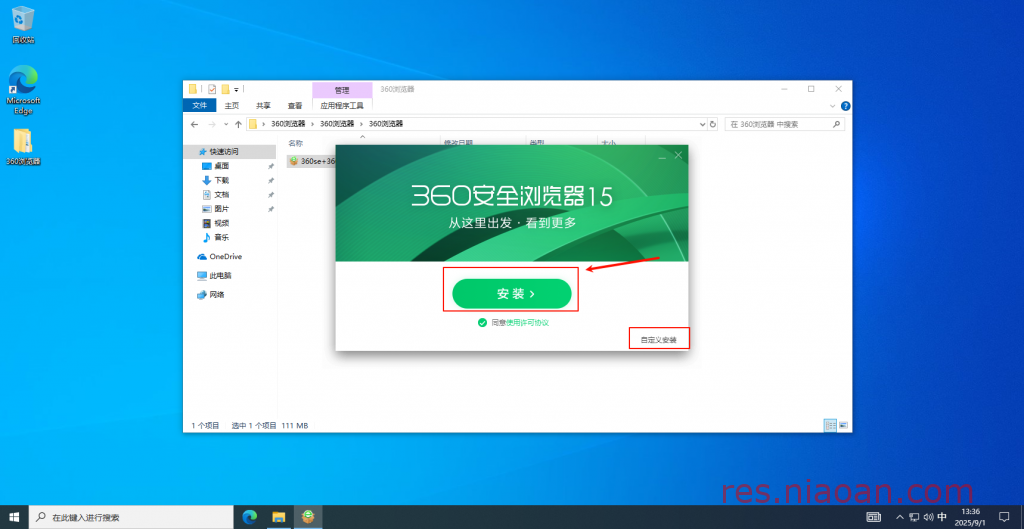Image resolution: width=1024 pixels, height=529 pixels.
Task: Select 网络 in navigation pane
Action: [217, 295]
